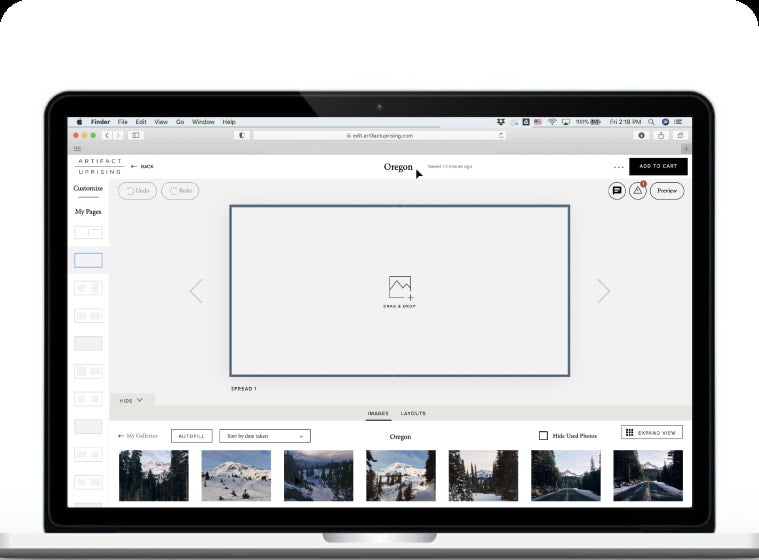This screenshot has height=560, width=759.
Task: Click the Oregon project title
Action: tap(398, 167)
